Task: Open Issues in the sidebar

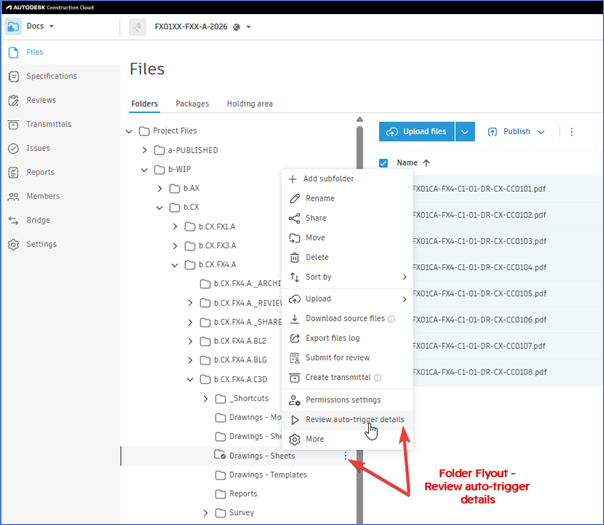Action: click(x=38, y=148)
